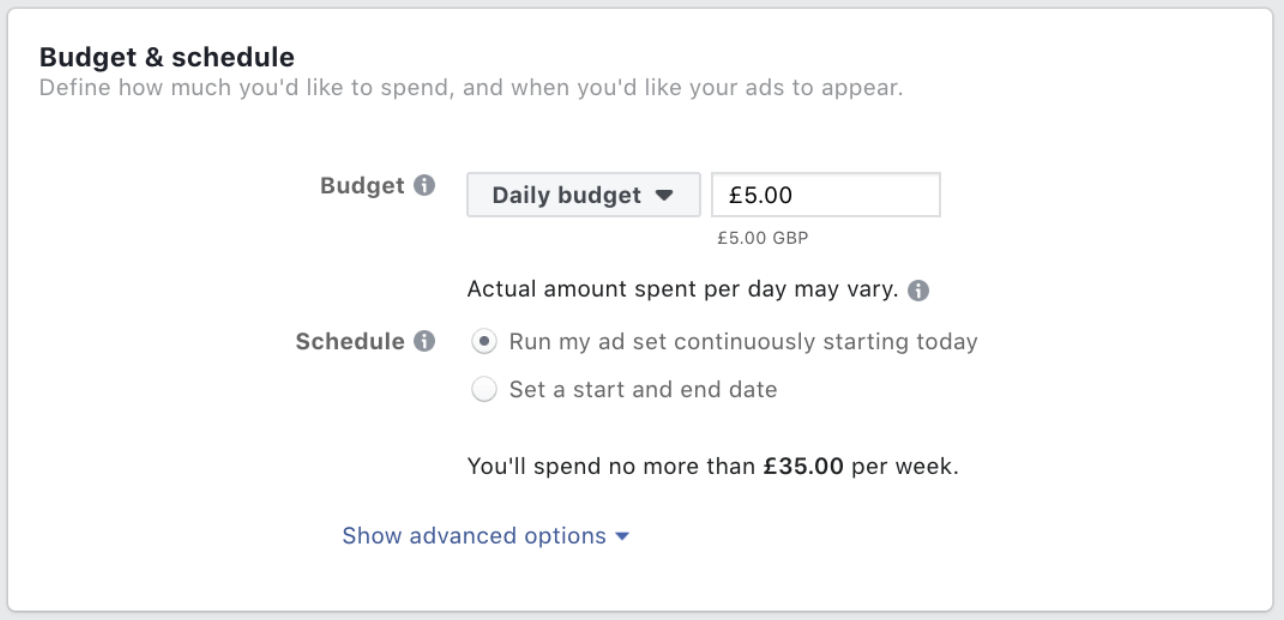Click the chevron beside Show advanced options

tap(623, 536)
